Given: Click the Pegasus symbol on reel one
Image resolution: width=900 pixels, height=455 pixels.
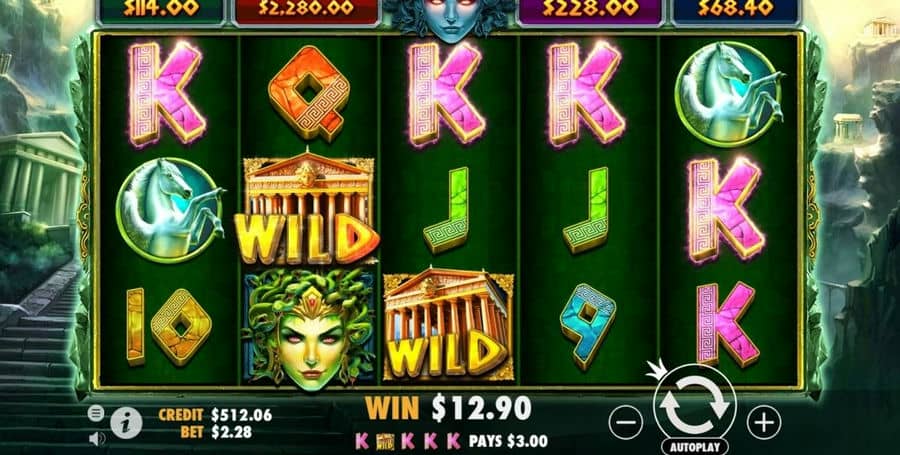Looking at the screenshot, I should [x=170, y=210].
